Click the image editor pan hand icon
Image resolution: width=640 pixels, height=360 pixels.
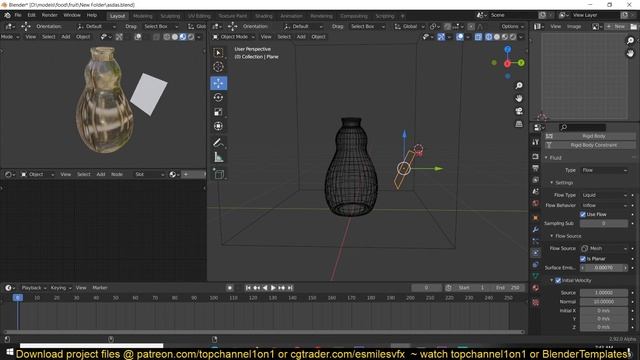[x=630, y=53]
